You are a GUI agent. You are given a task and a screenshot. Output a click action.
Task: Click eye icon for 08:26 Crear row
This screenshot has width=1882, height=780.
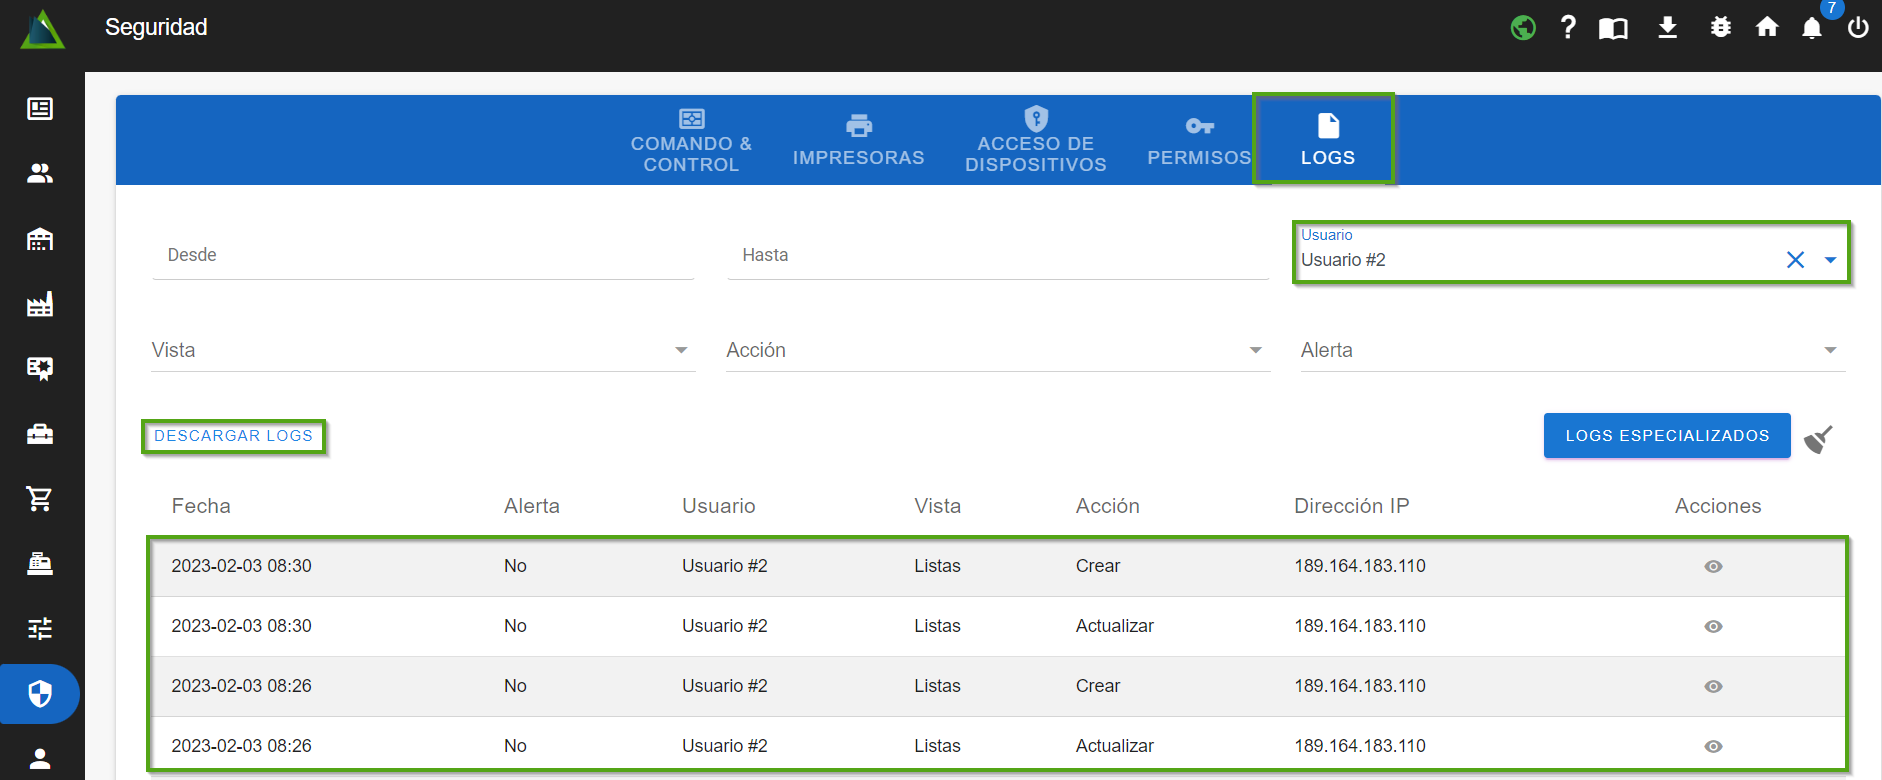1713,687
